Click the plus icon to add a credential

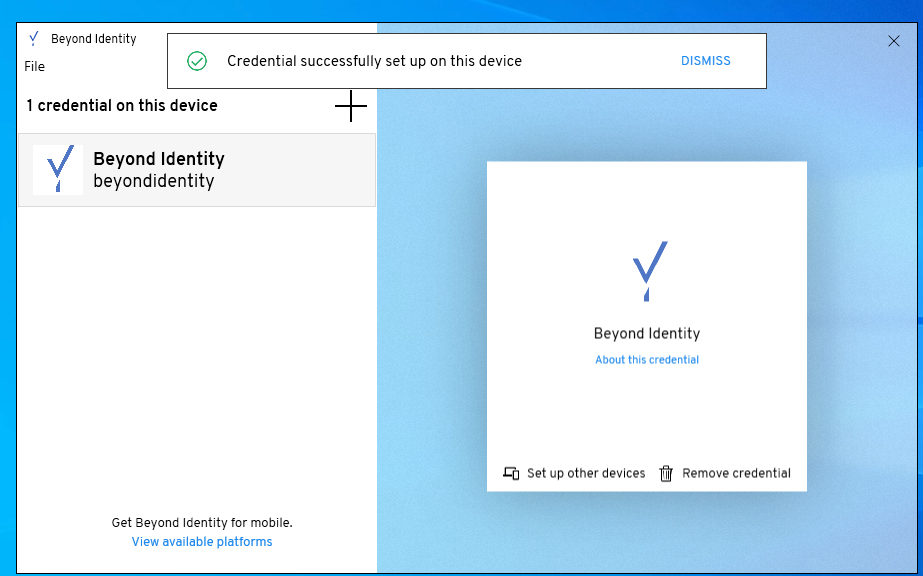351,106
